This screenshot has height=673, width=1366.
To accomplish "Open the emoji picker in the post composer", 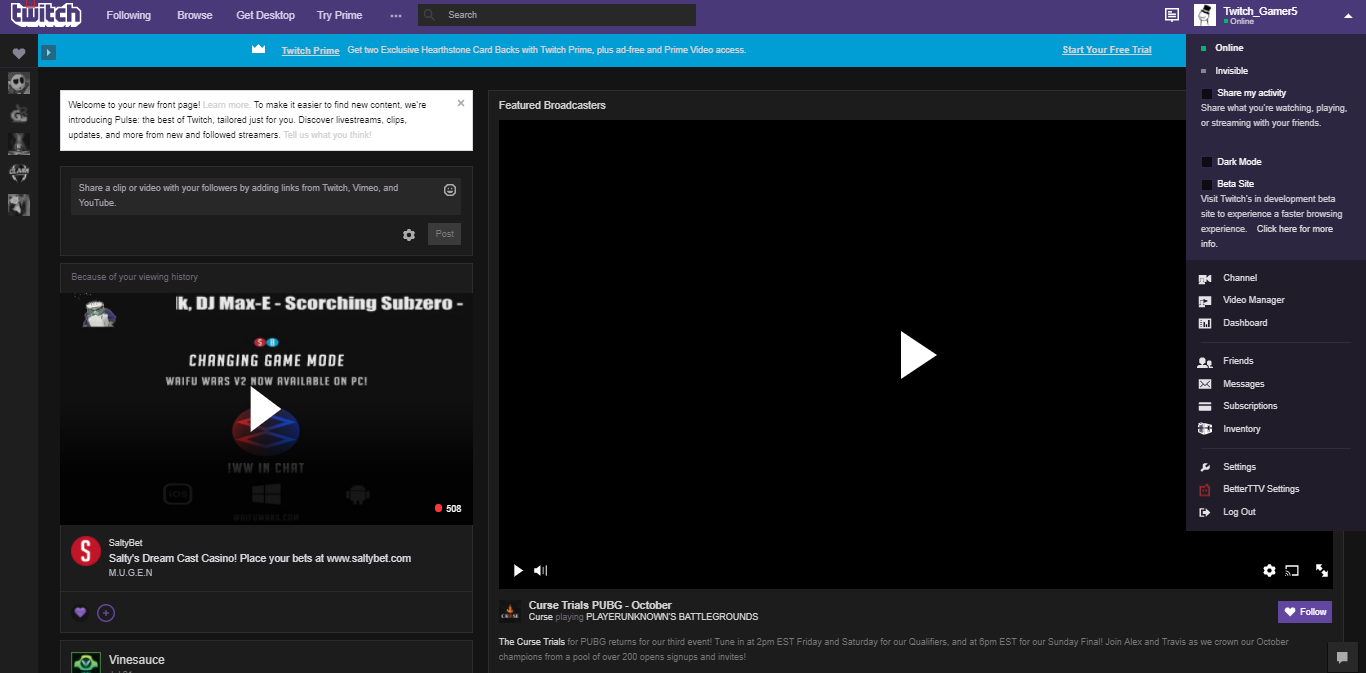I will tap(450, 190).
